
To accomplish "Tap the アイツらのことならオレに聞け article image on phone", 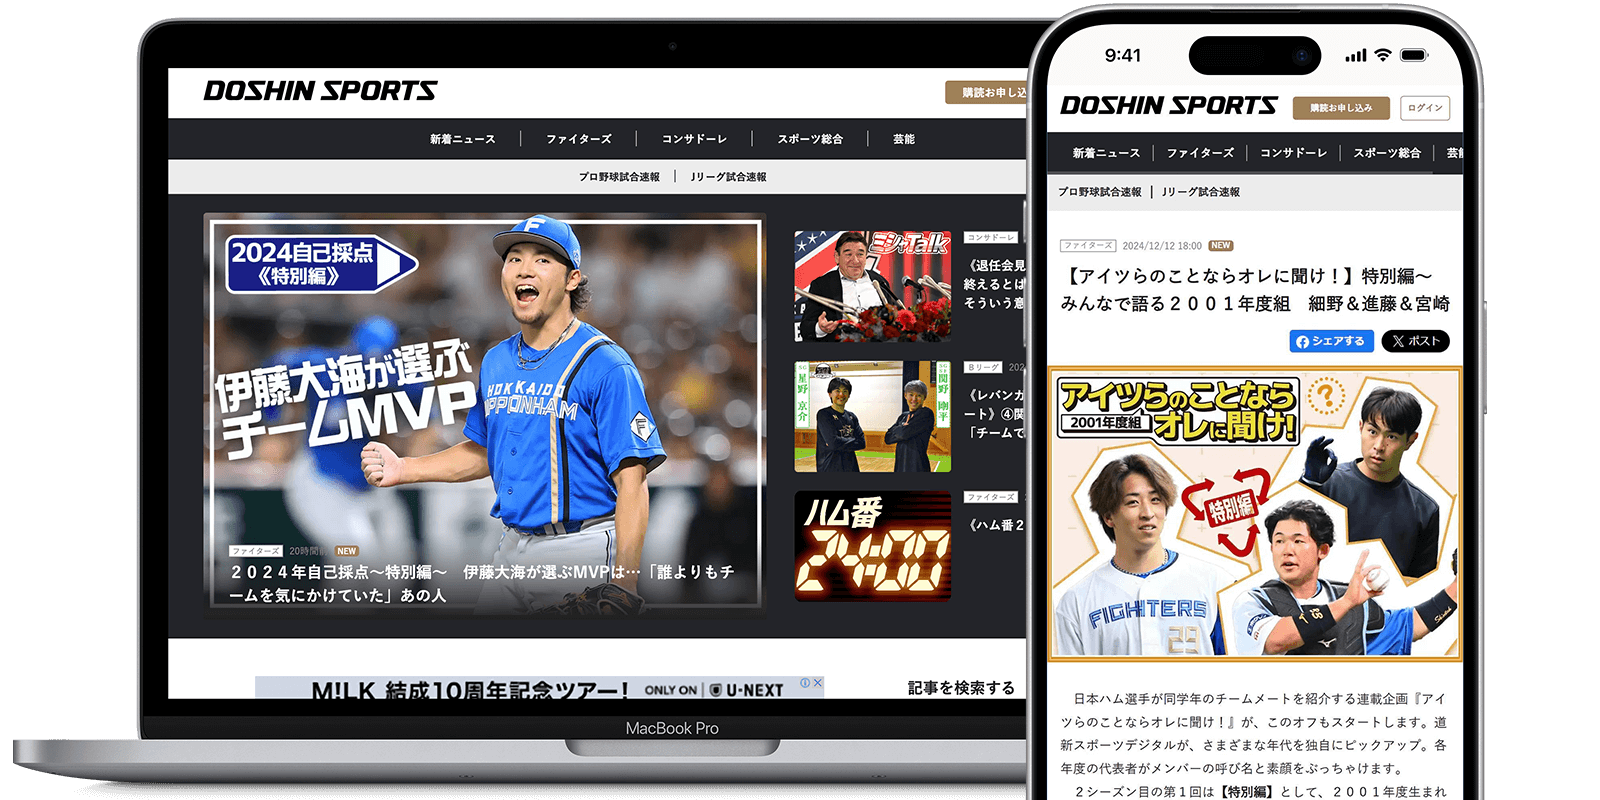I will [1255, 513].
